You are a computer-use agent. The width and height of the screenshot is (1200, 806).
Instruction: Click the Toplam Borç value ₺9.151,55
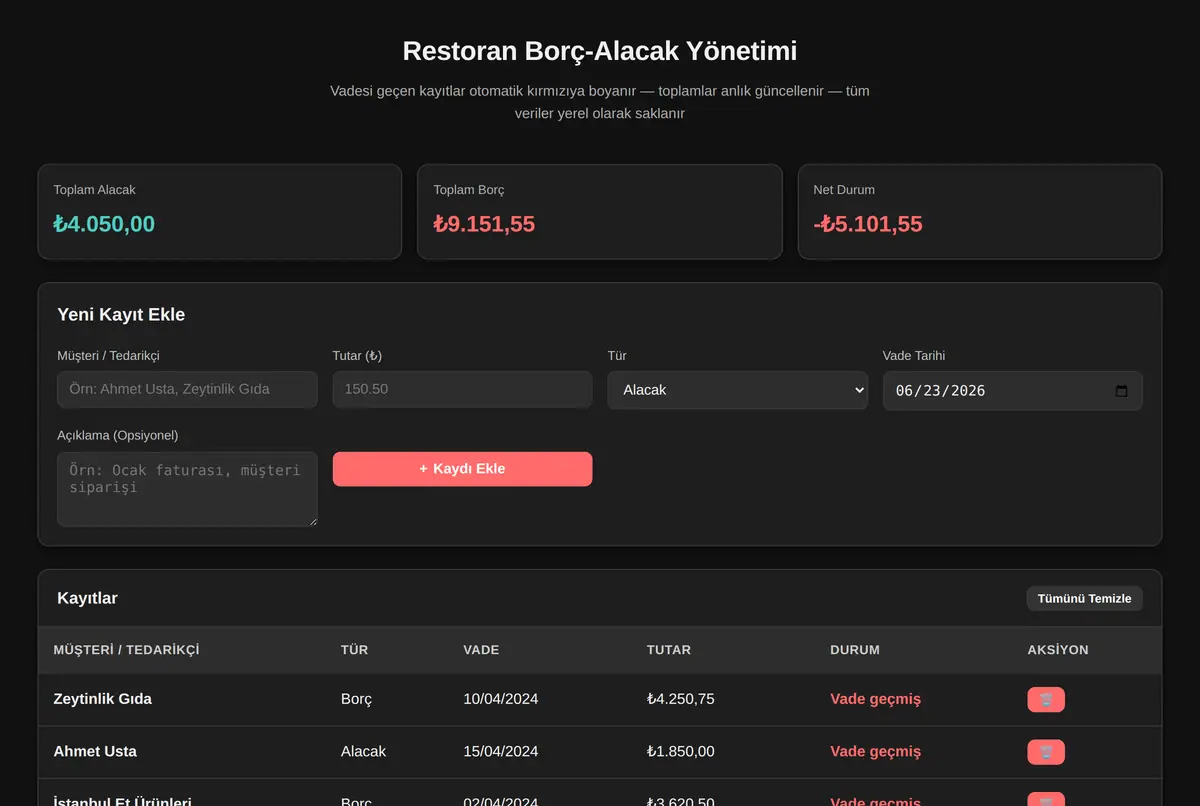click(x=484, y=224)
